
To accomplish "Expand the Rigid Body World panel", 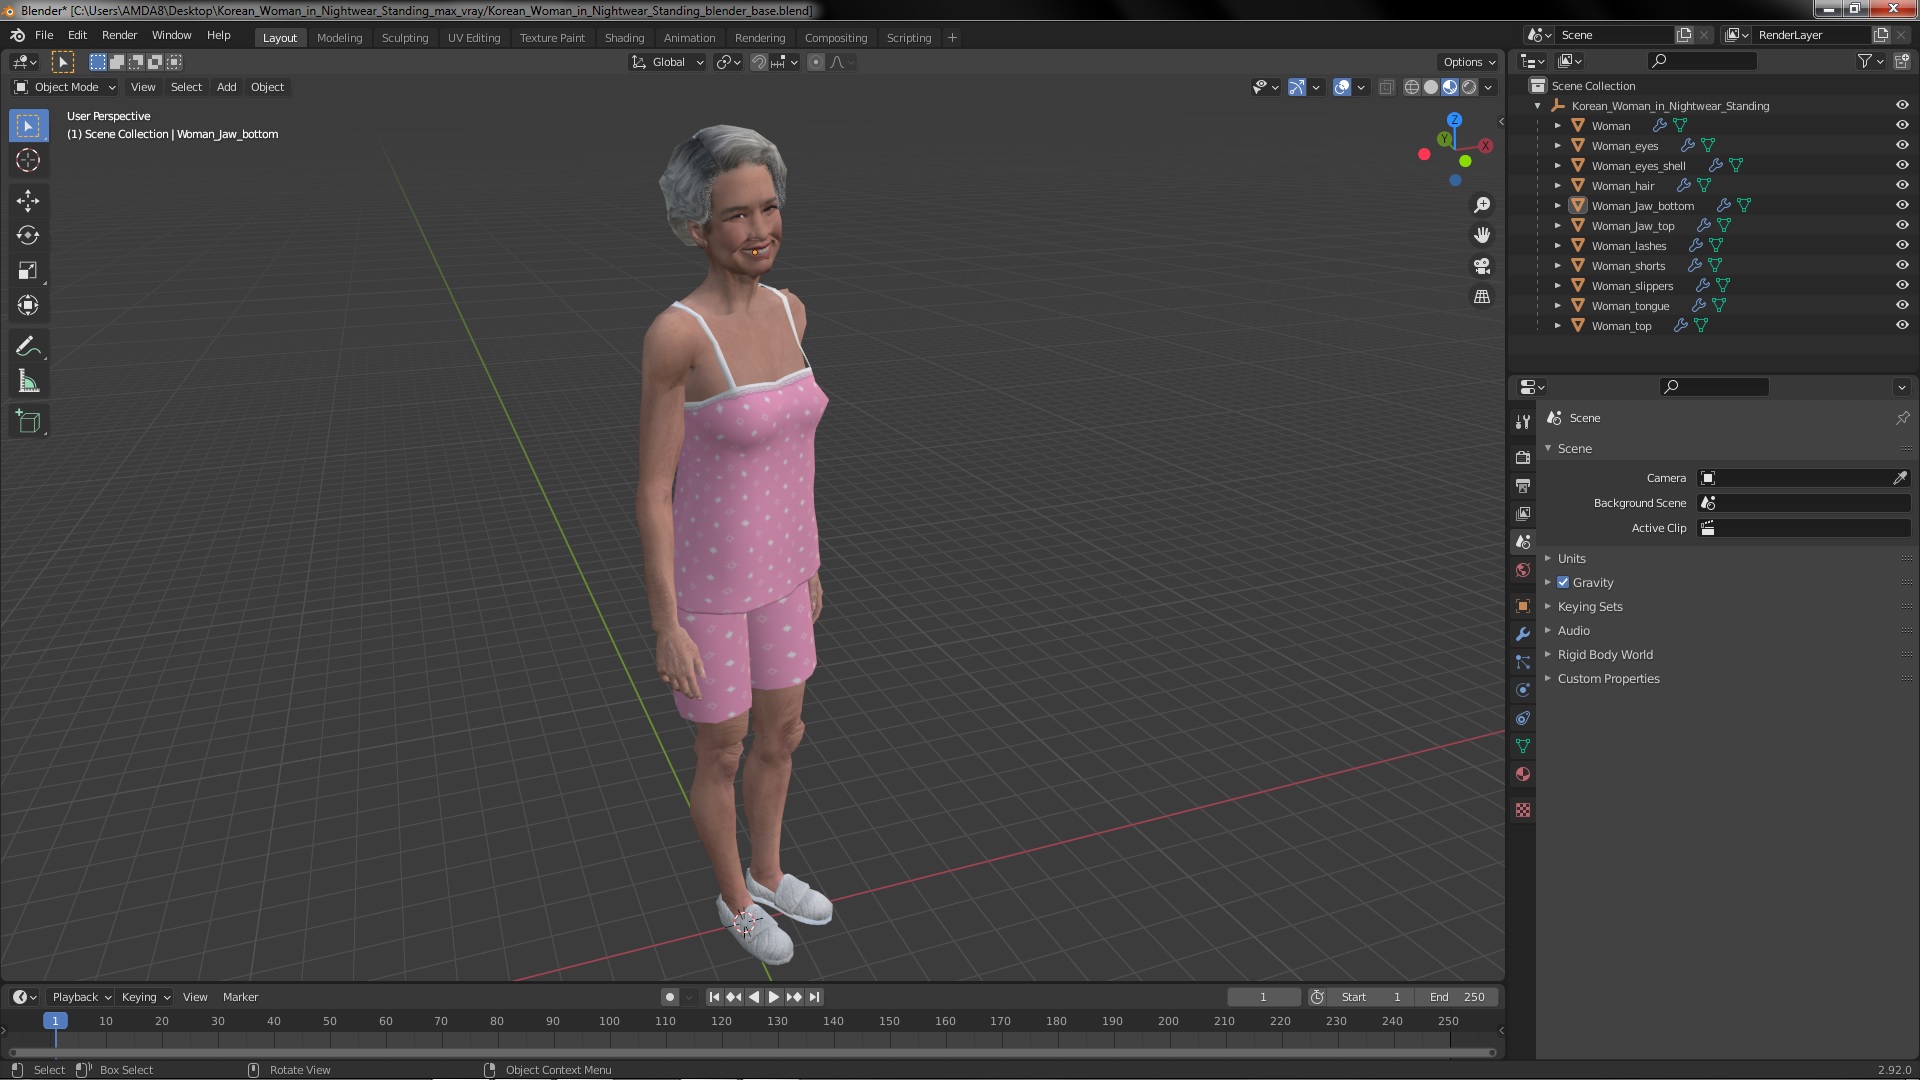I will [1604, 654].
